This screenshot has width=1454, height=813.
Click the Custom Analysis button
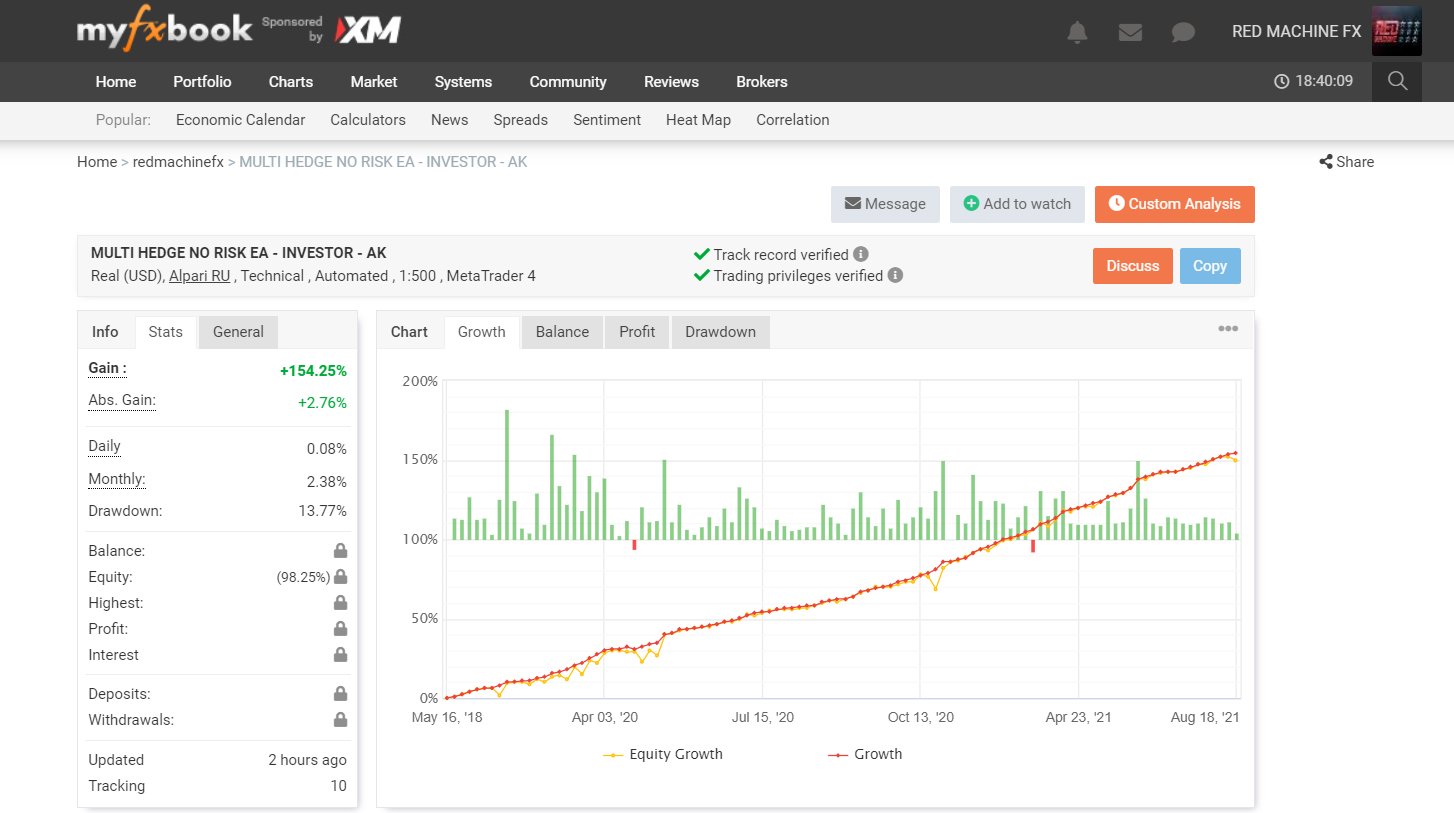pyautogui.click(x=1174, y=204)
